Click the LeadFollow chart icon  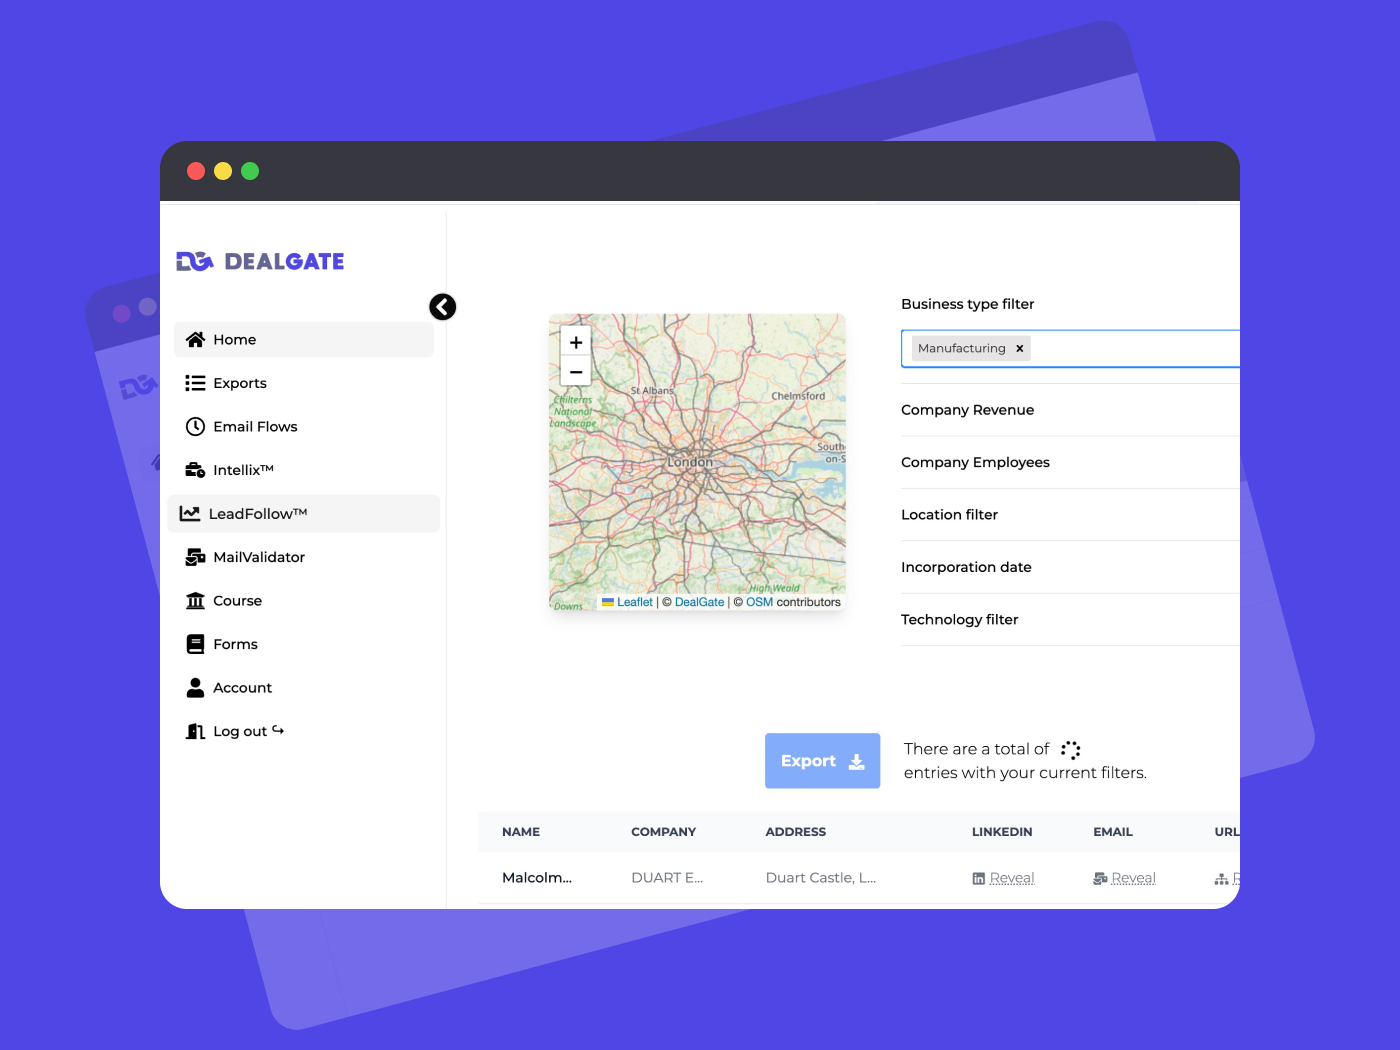coord(190,514)
